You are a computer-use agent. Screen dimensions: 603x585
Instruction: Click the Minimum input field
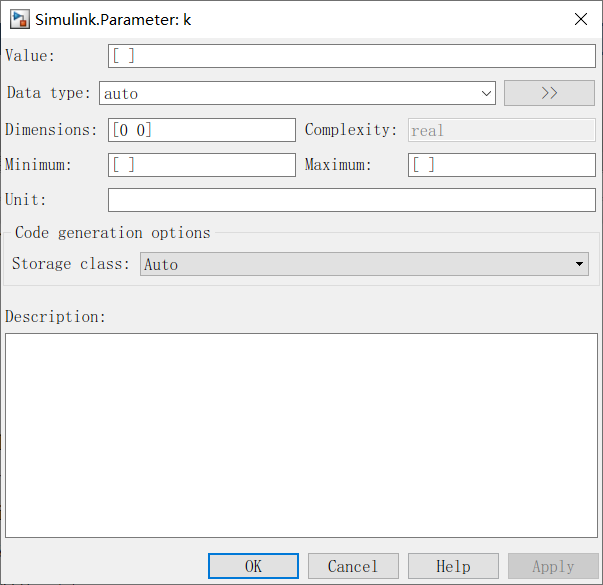click(x=202, y=165)
